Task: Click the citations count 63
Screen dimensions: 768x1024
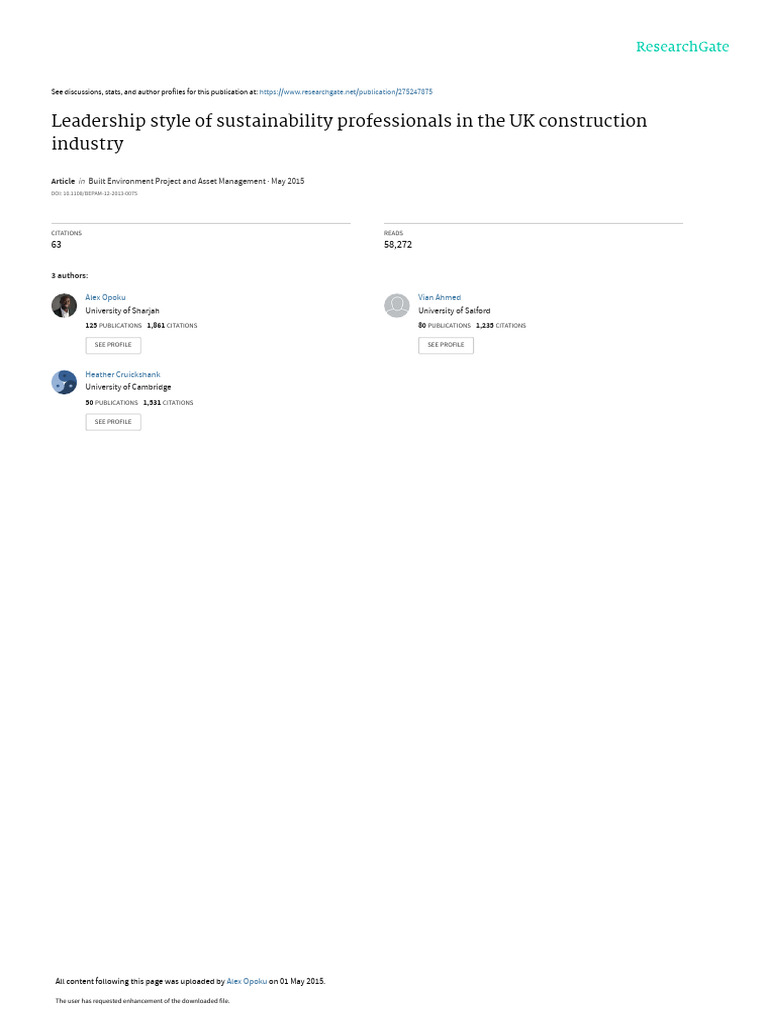Action: point(56,244)
